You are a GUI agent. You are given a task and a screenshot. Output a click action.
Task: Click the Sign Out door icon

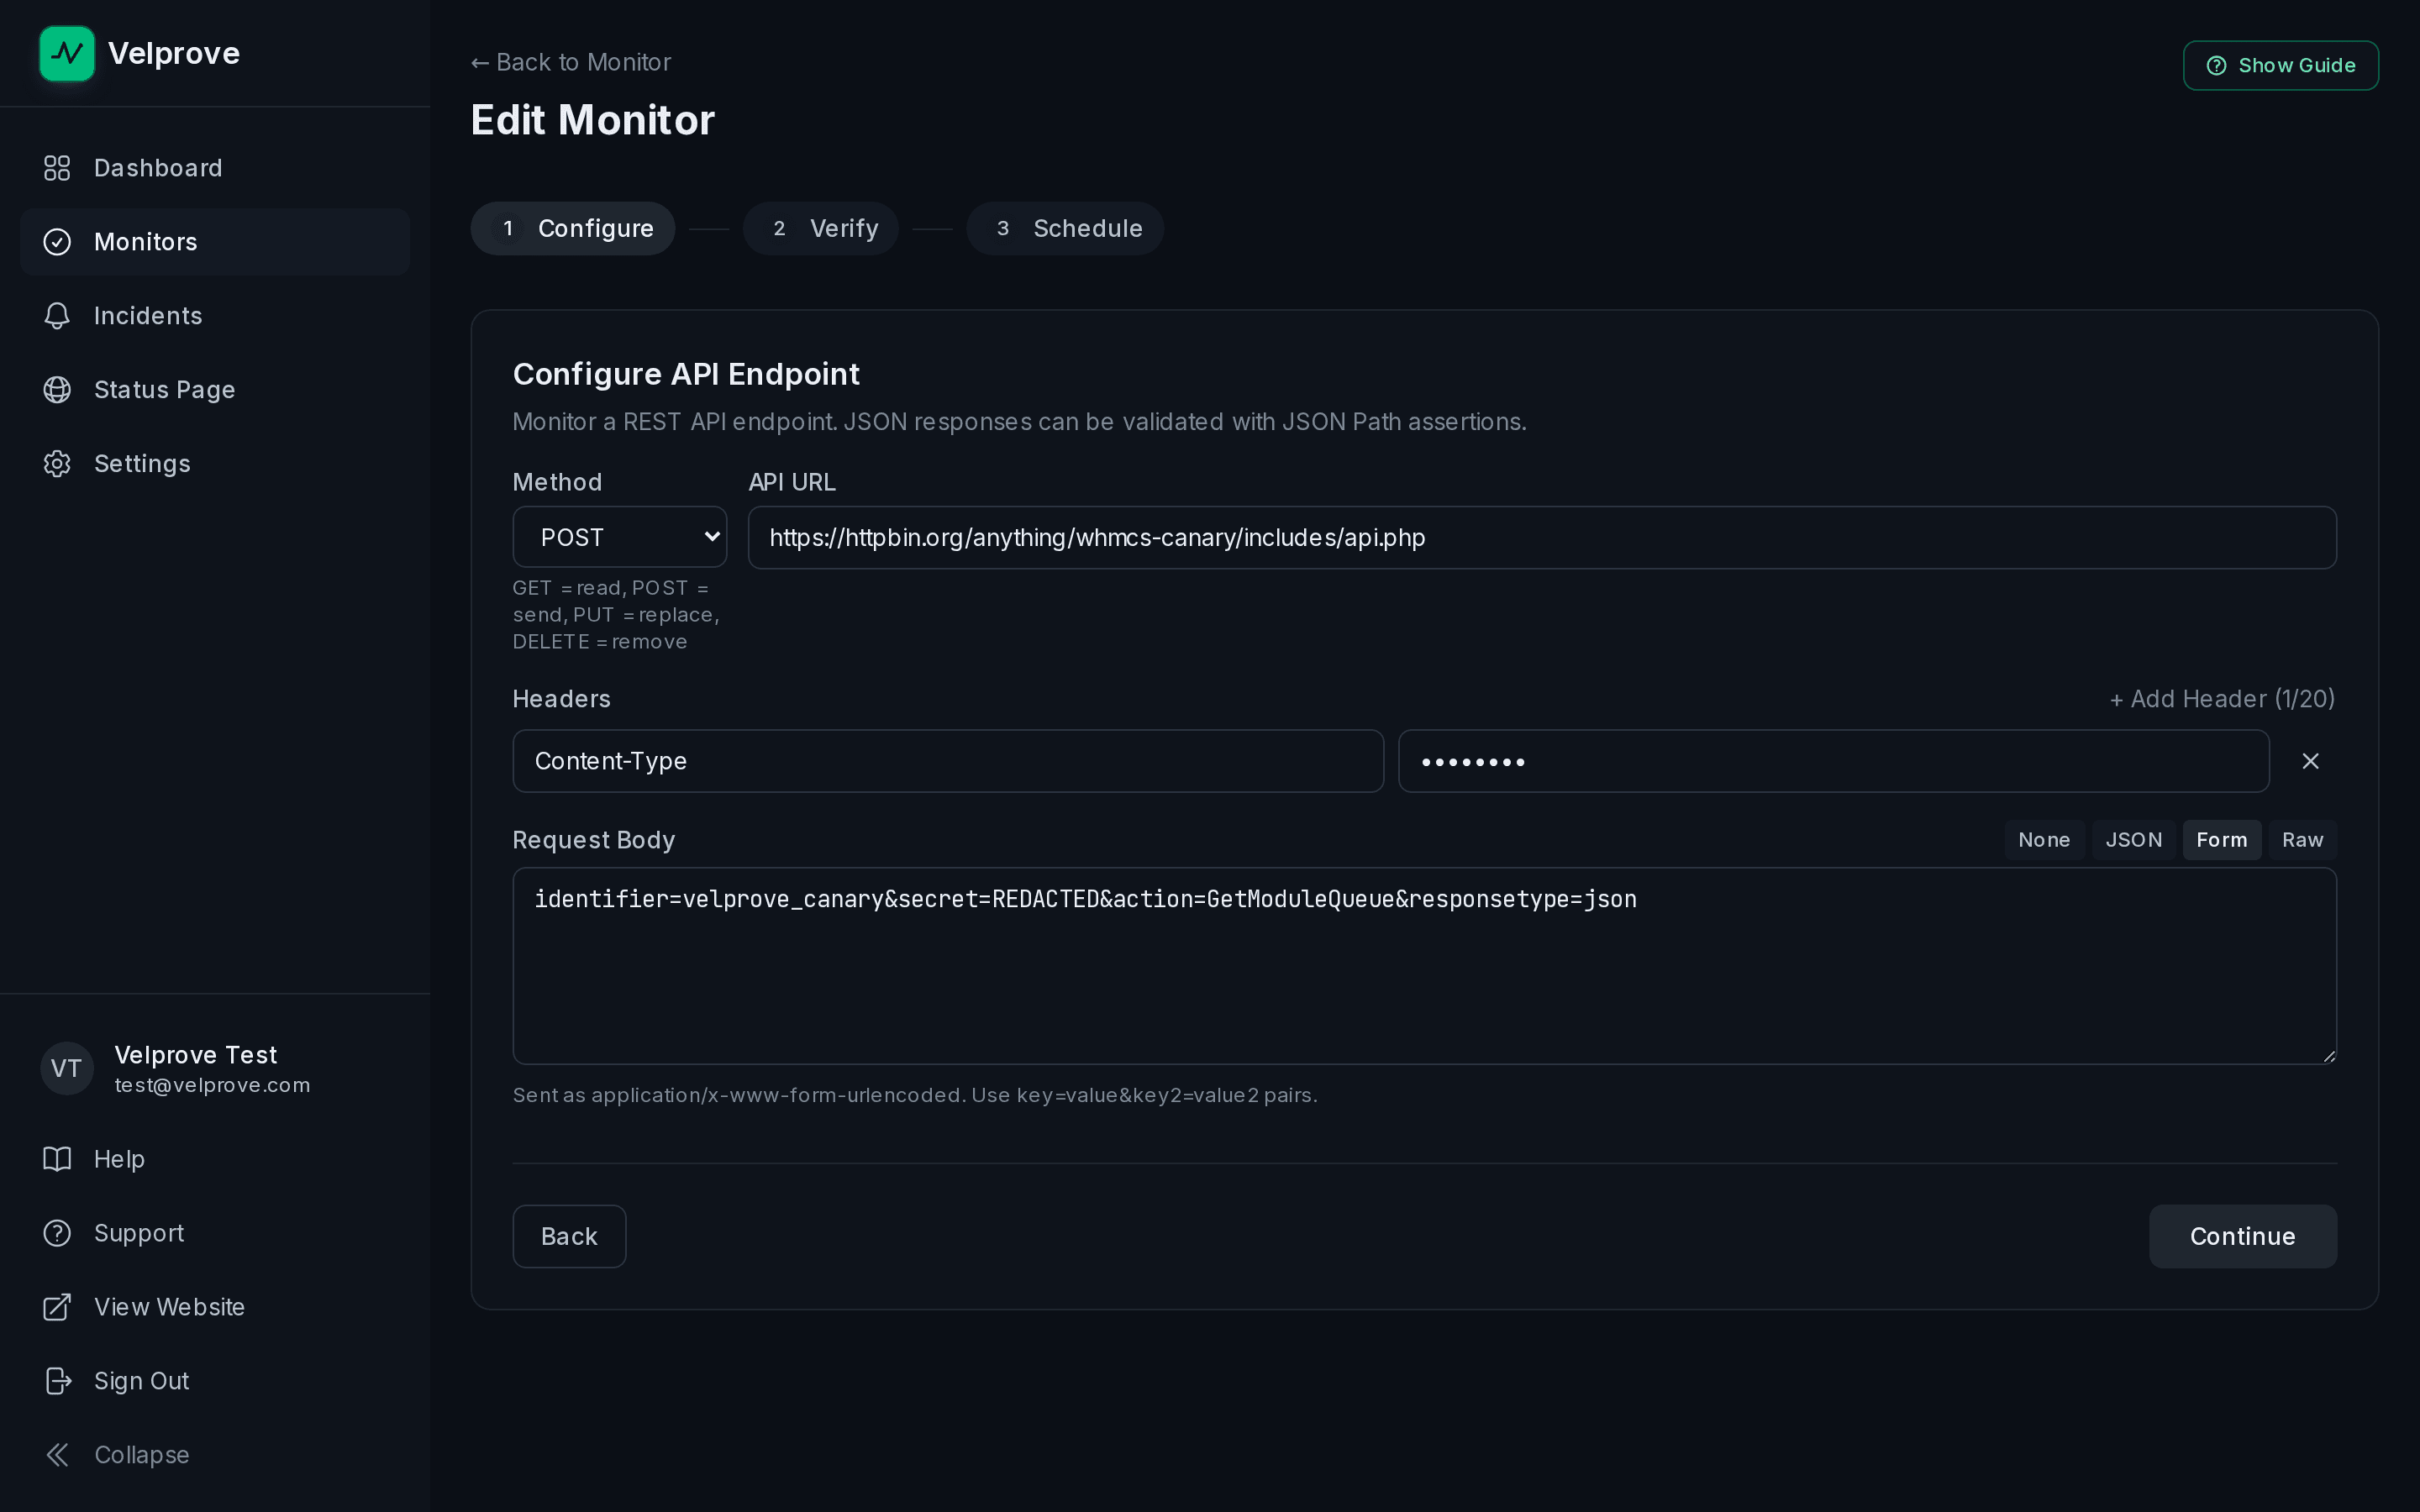[x=57, y=1381]
